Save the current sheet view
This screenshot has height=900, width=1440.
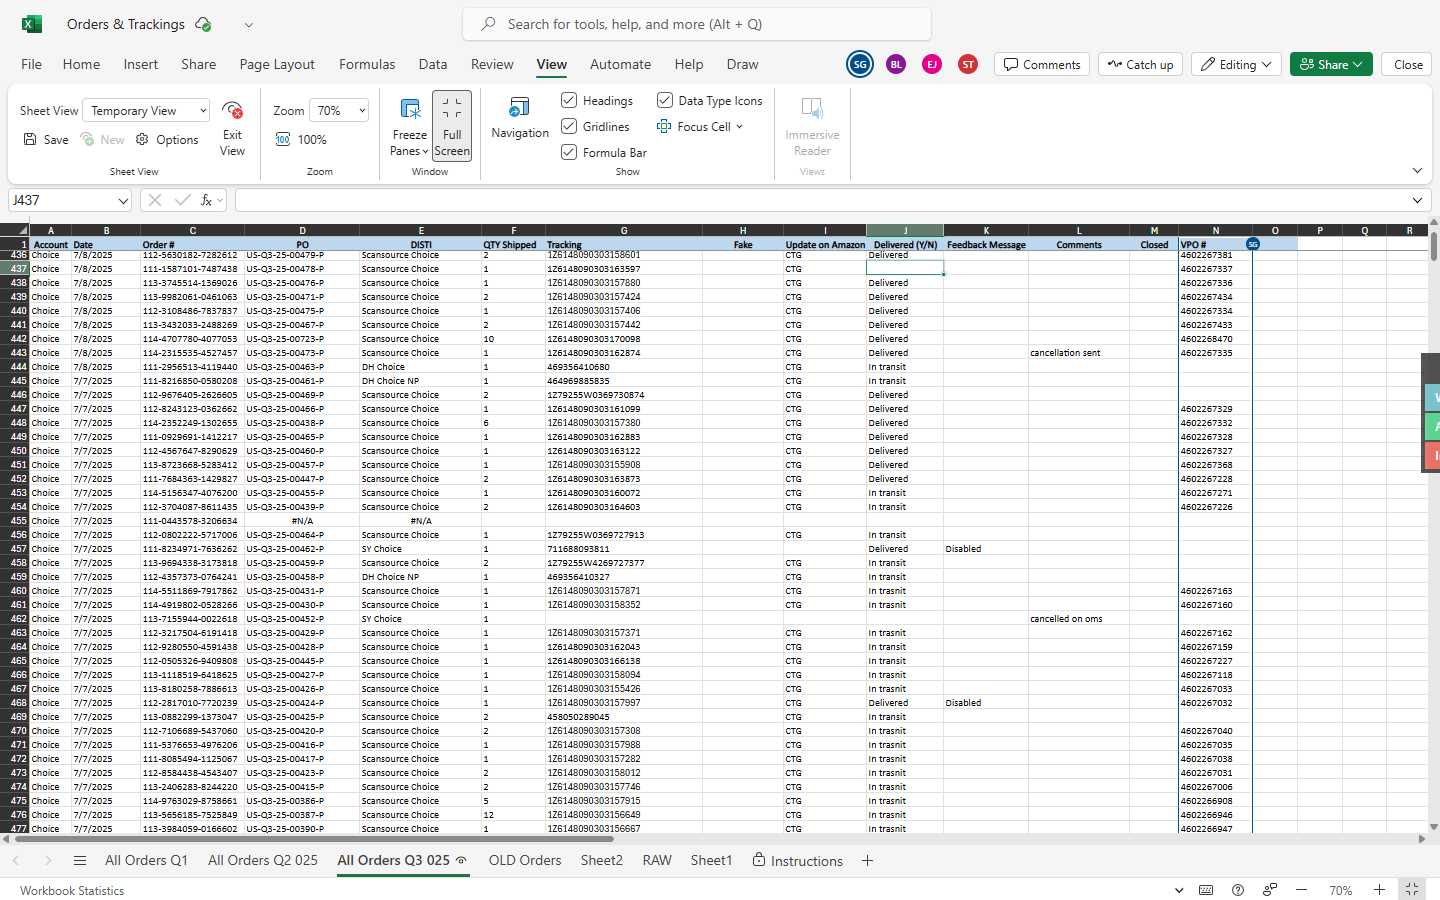click(46, 140)
